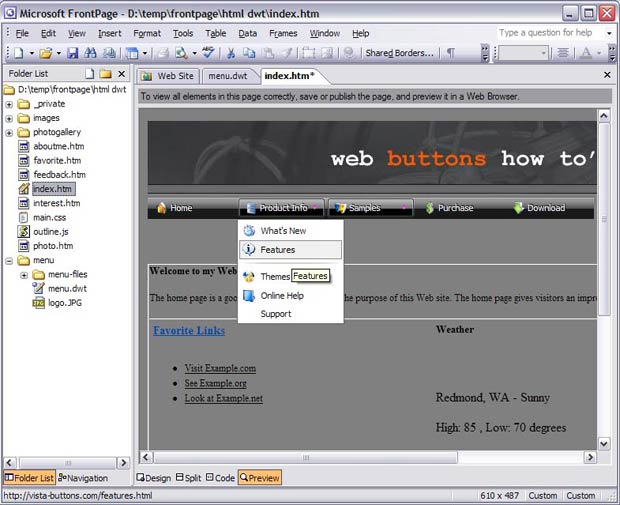Screen dimensions: 620x505
Task: Expand the _private folder
Action: pyautogui.click(x=9, y=105)
